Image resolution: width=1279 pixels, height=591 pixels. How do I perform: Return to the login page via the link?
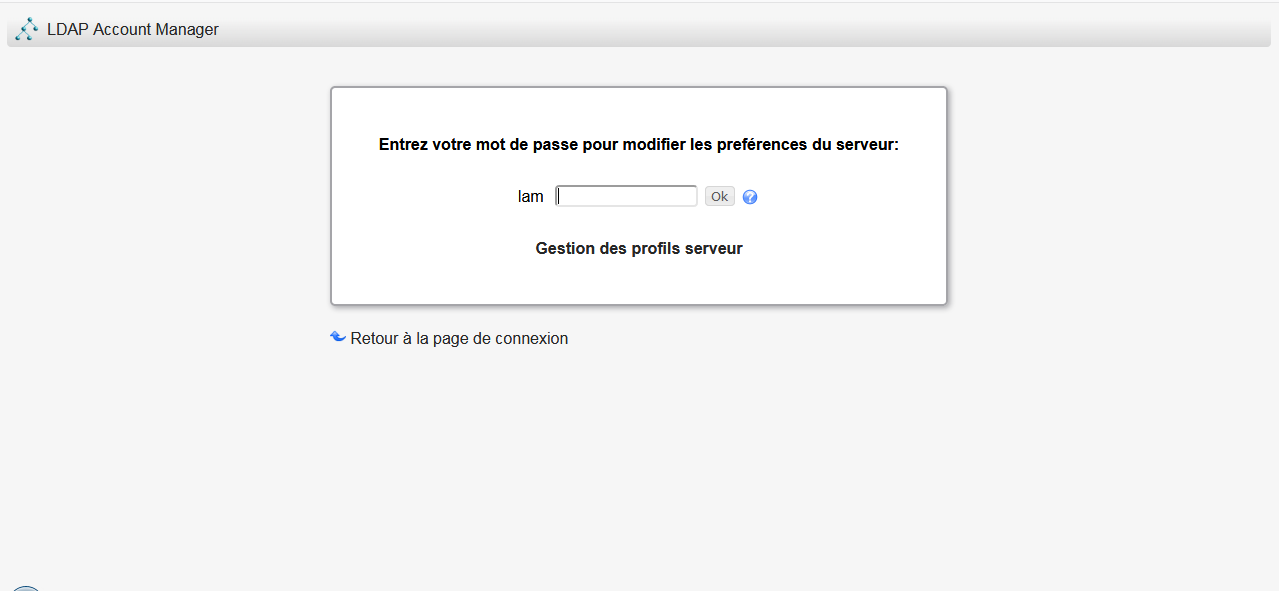click(459, 338)
